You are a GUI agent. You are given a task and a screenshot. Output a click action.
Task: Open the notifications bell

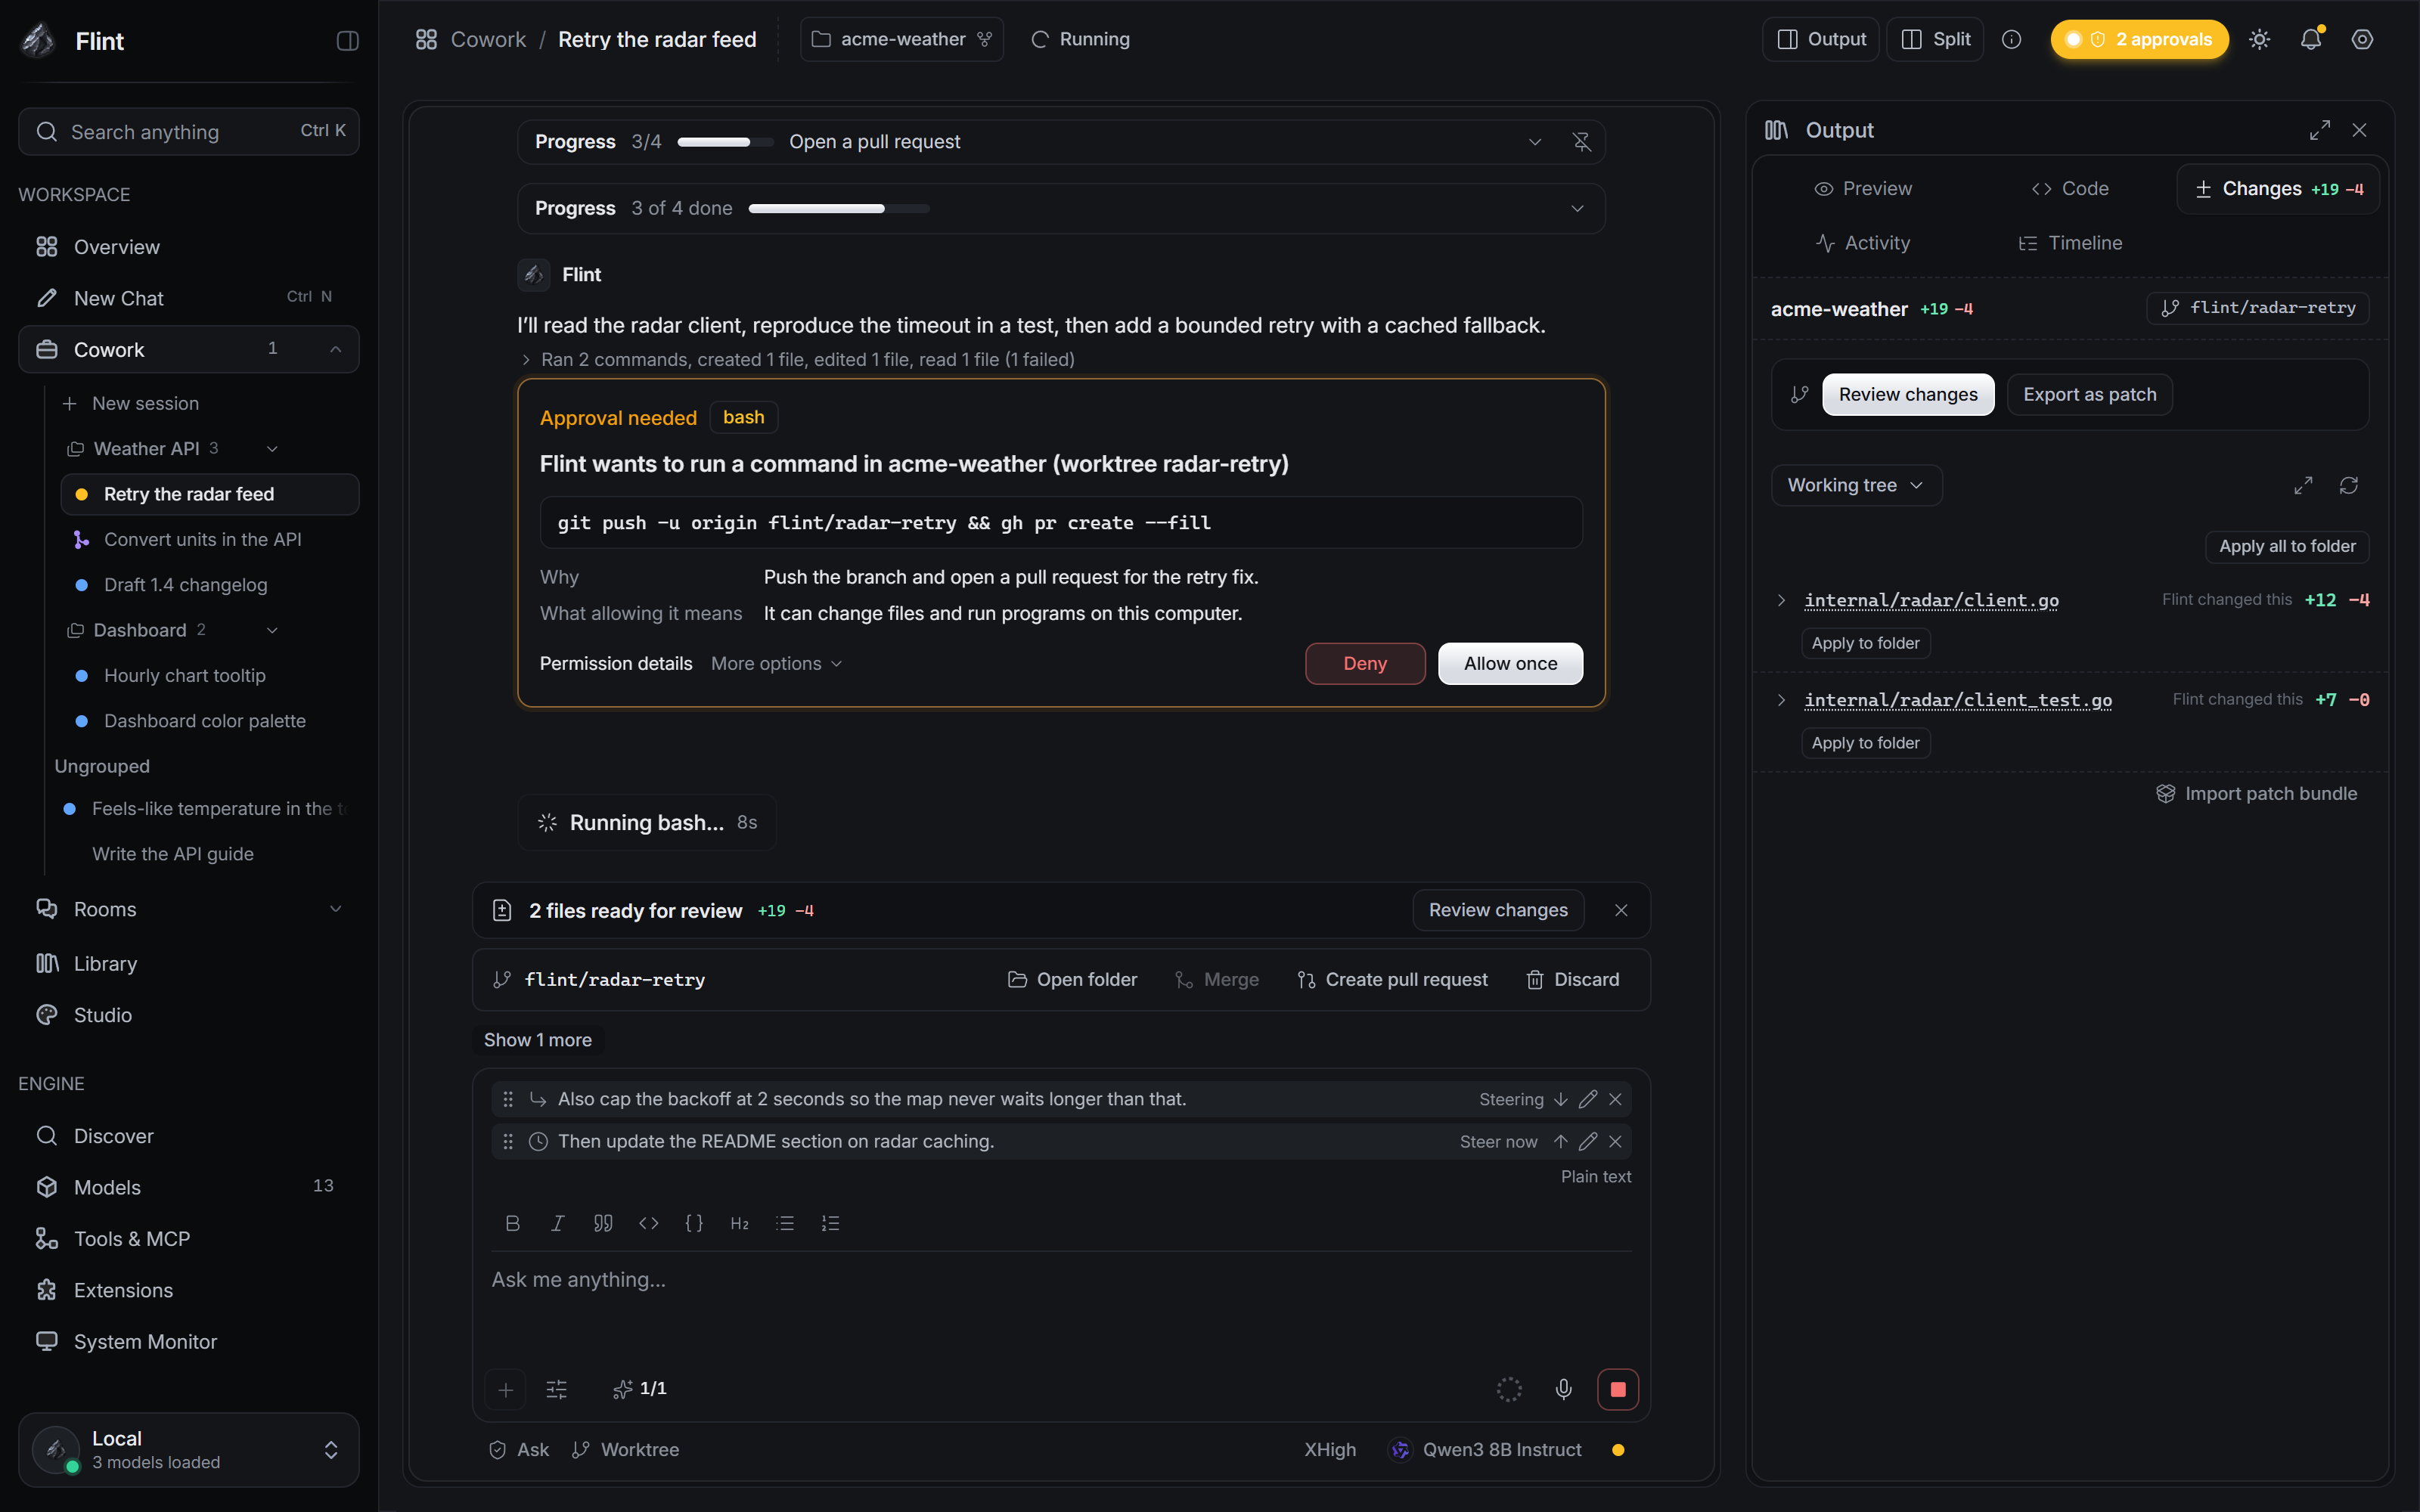pyautogui.click(x=2310, y=40)
